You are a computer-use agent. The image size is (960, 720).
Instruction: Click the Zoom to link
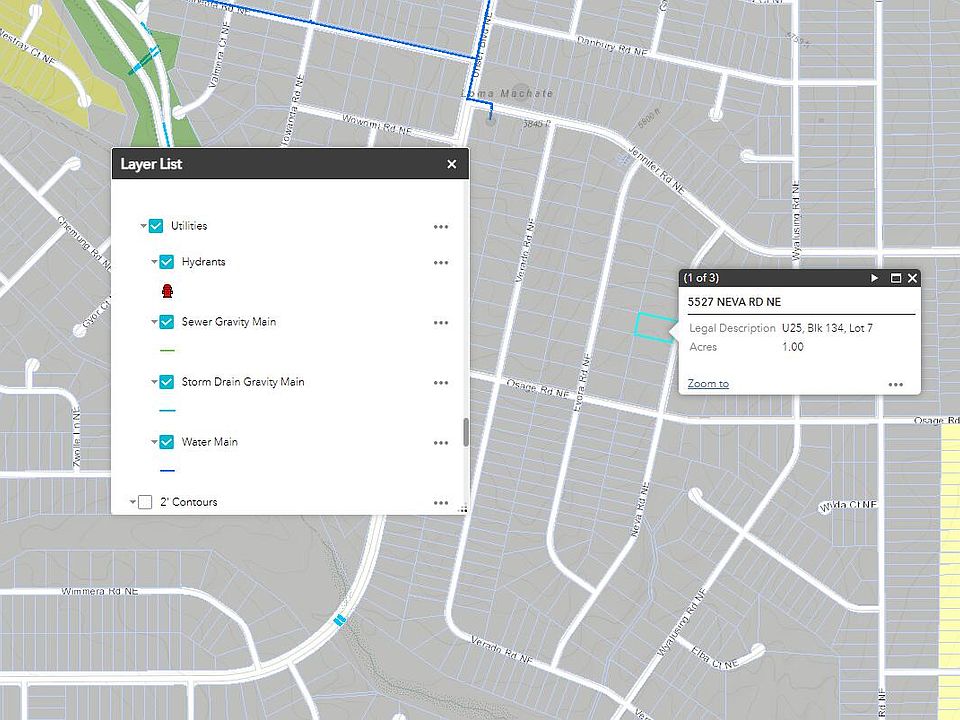click(x=708, y=383)
